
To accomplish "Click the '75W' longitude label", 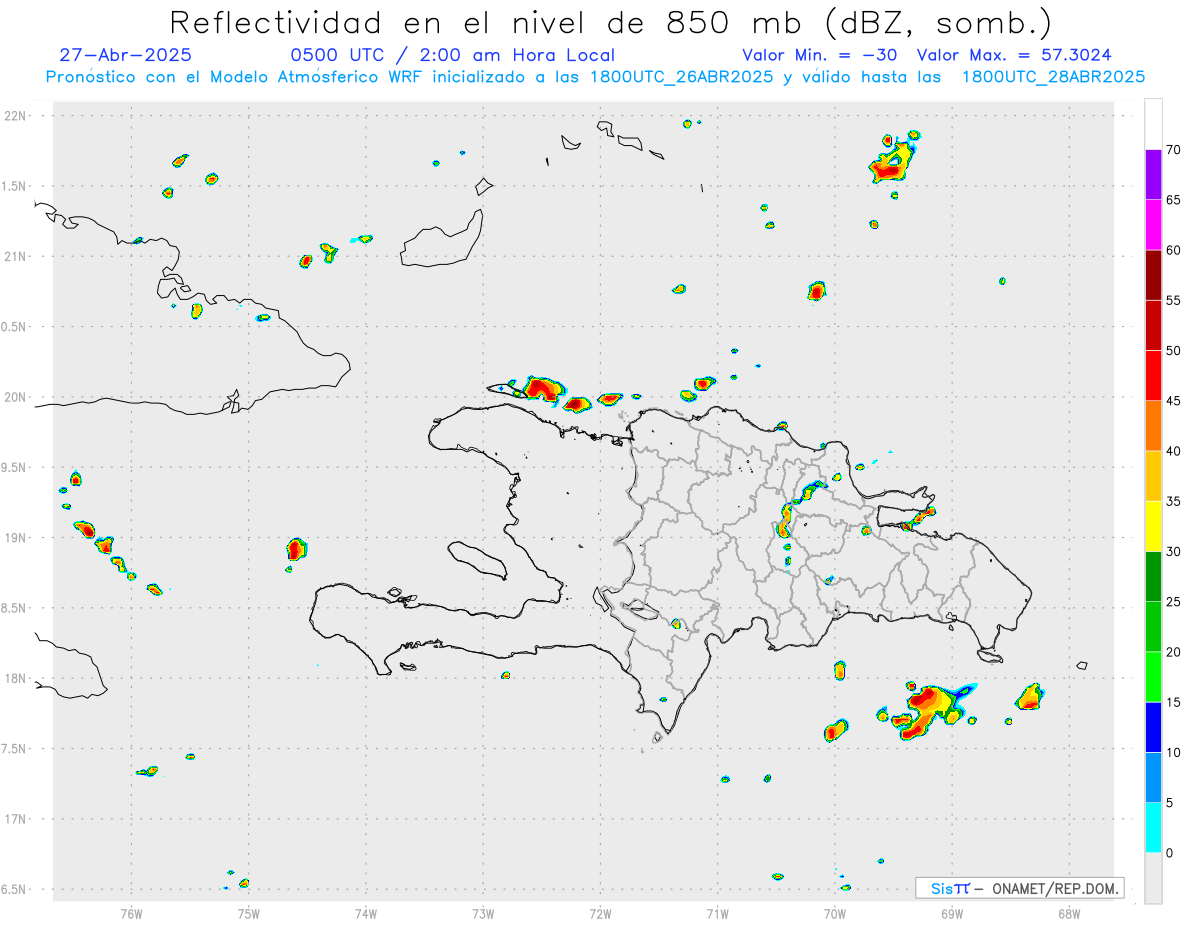I will 248,913.
